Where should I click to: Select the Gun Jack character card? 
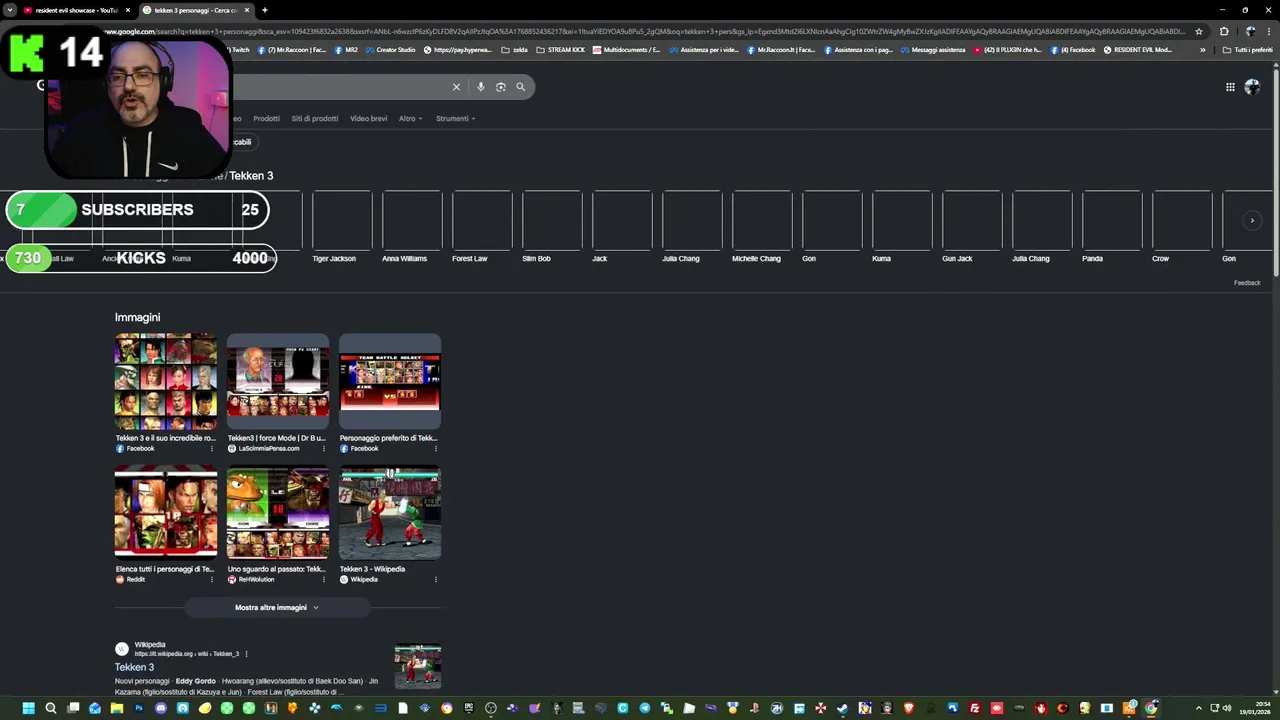972,227
